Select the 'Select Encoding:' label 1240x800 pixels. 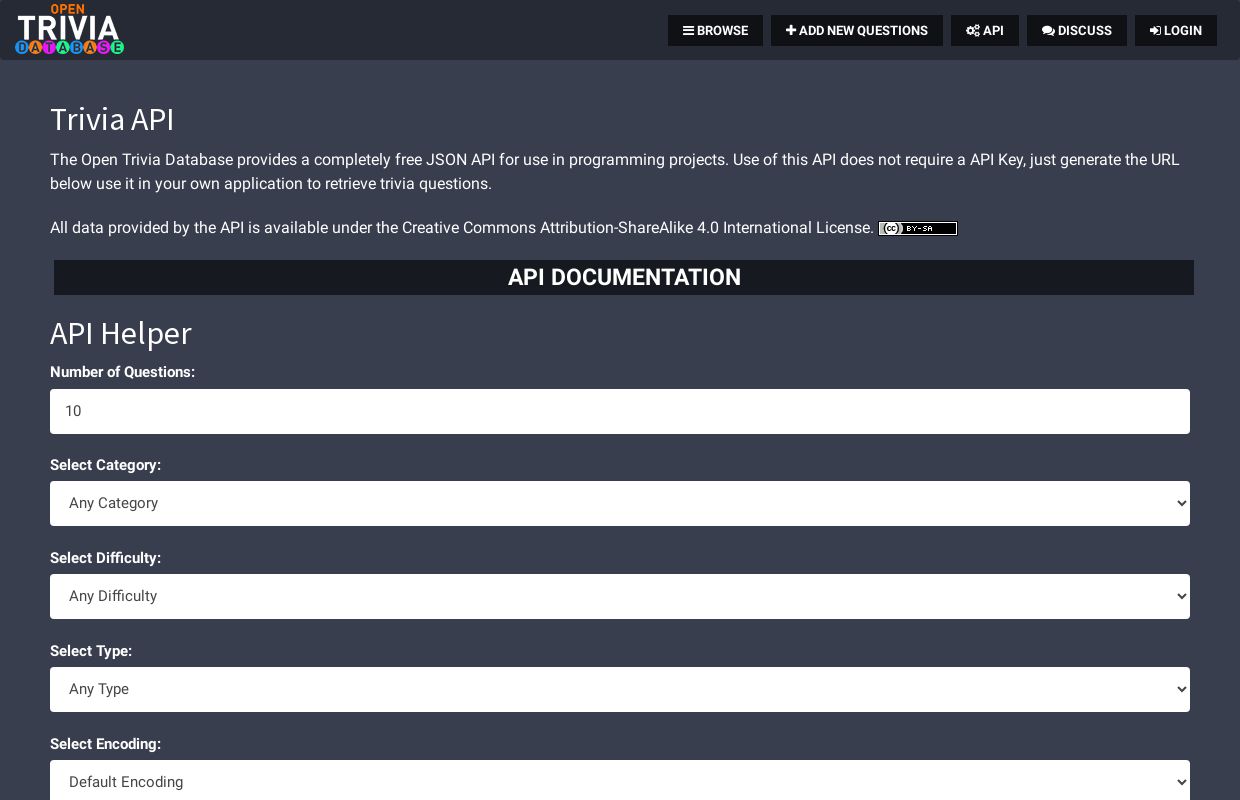pos(105,744)
